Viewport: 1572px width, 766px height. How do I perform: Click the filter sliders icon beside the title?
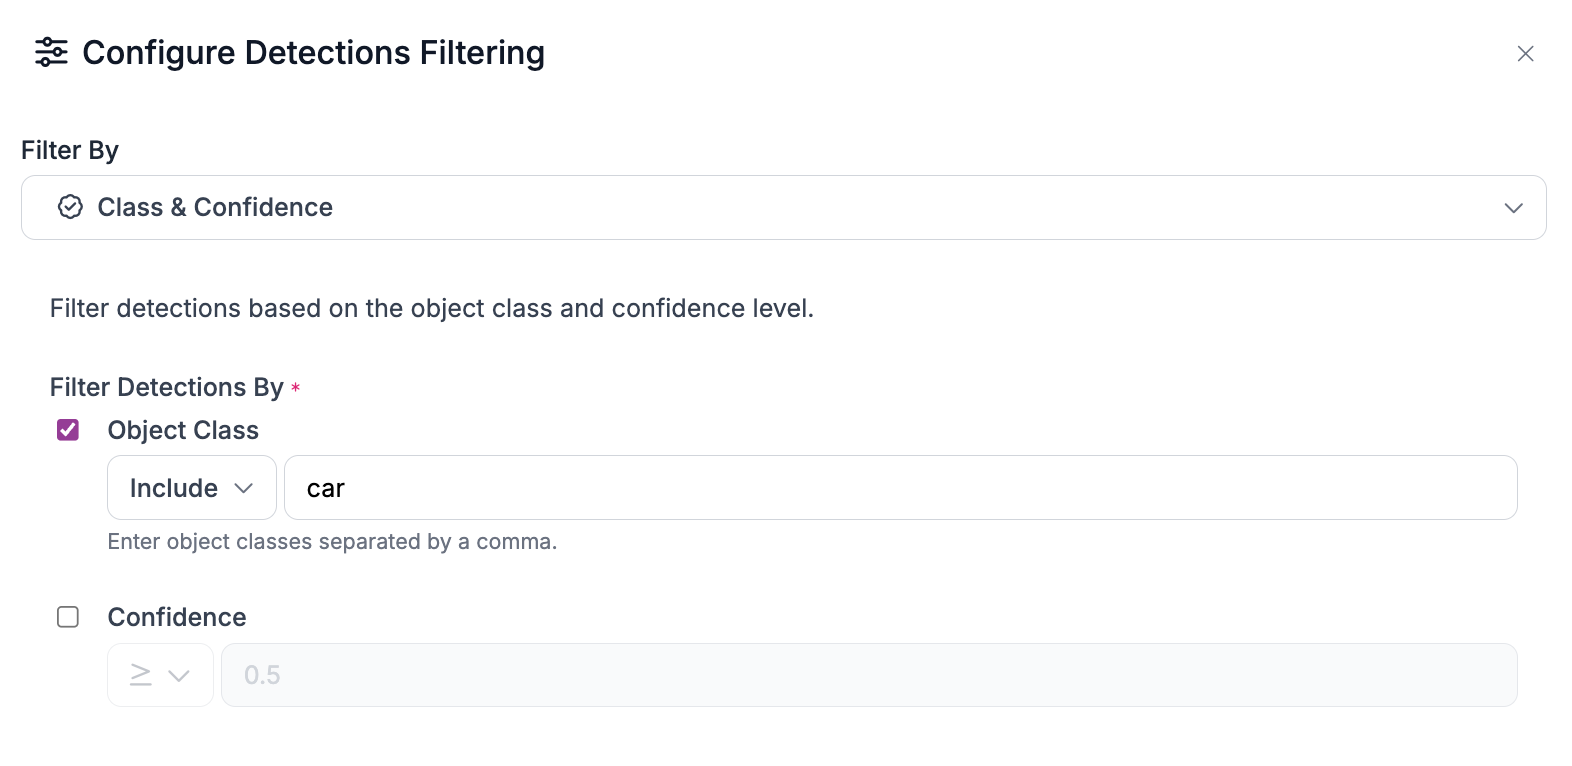(51, 52)
